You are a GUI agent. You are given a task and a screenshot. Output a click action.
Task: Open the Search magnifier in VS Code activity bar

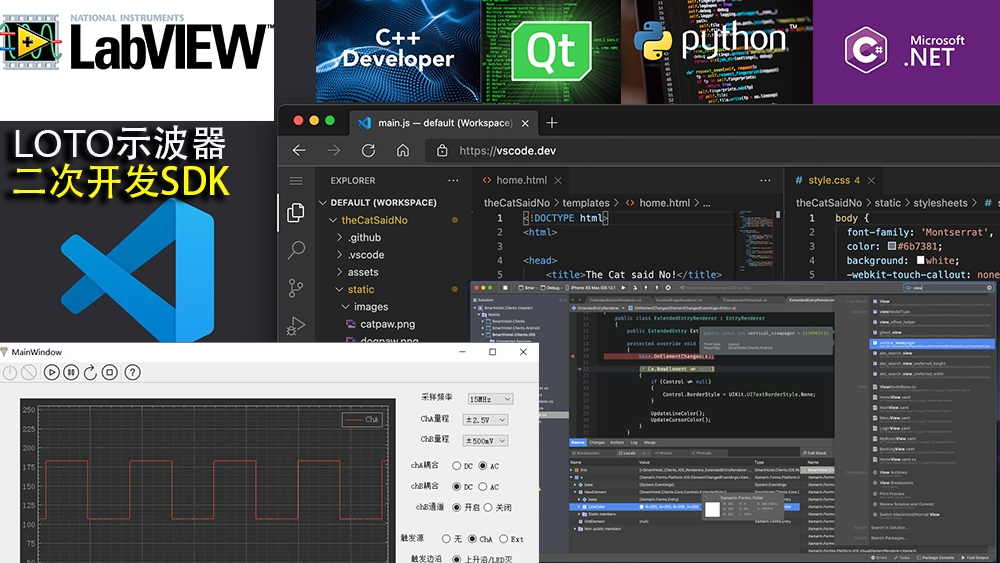pos(296,250)
